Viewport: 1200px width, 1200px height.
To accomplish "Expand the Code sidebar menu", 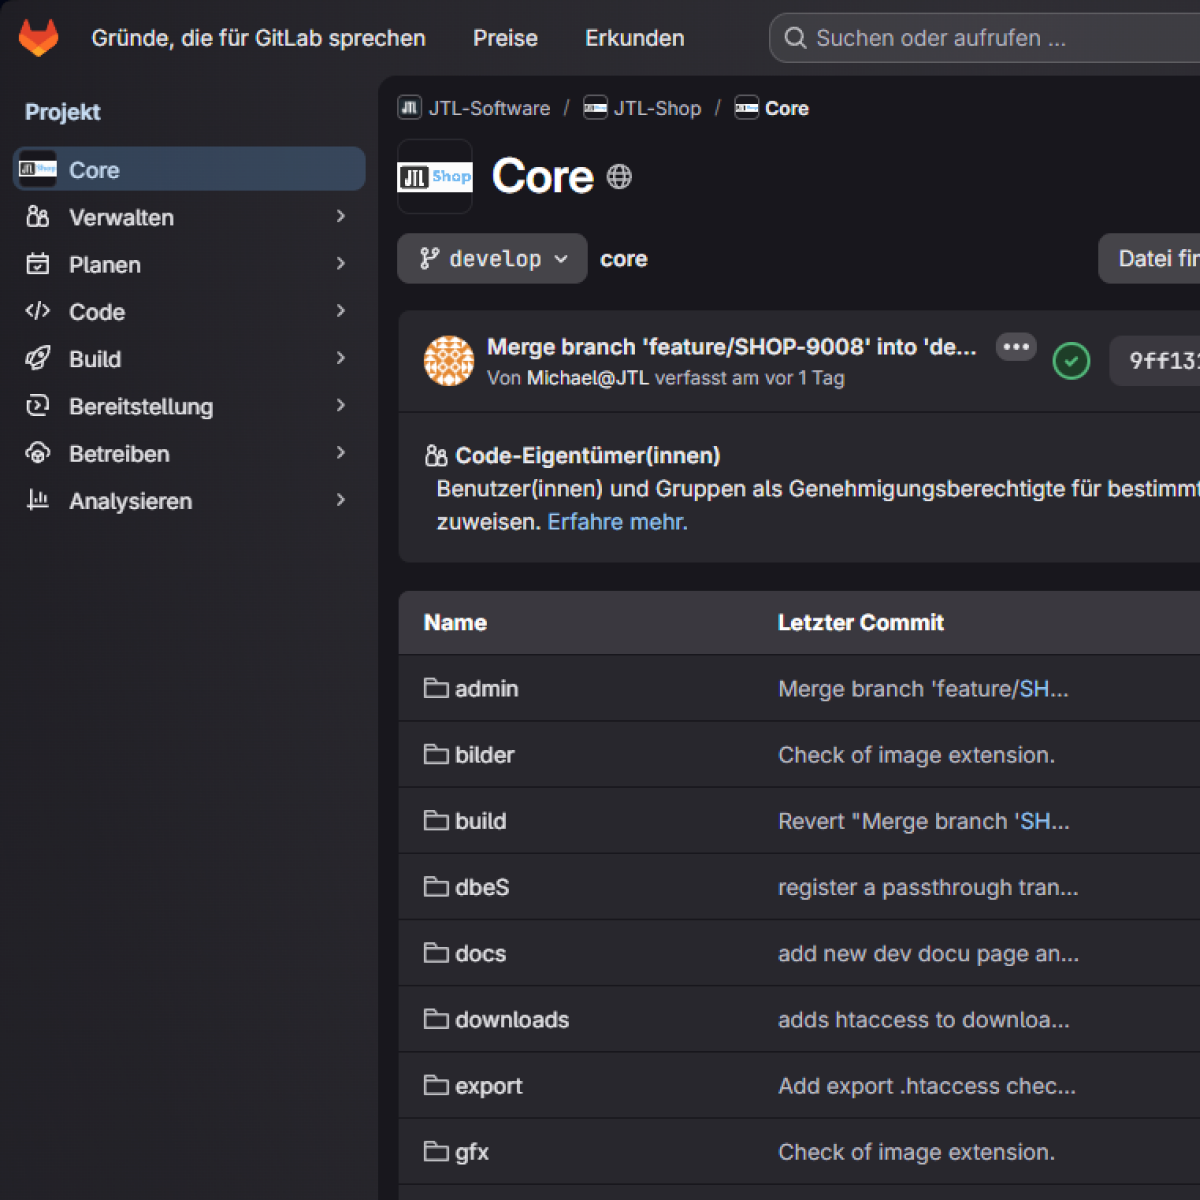I will (189, 312).
